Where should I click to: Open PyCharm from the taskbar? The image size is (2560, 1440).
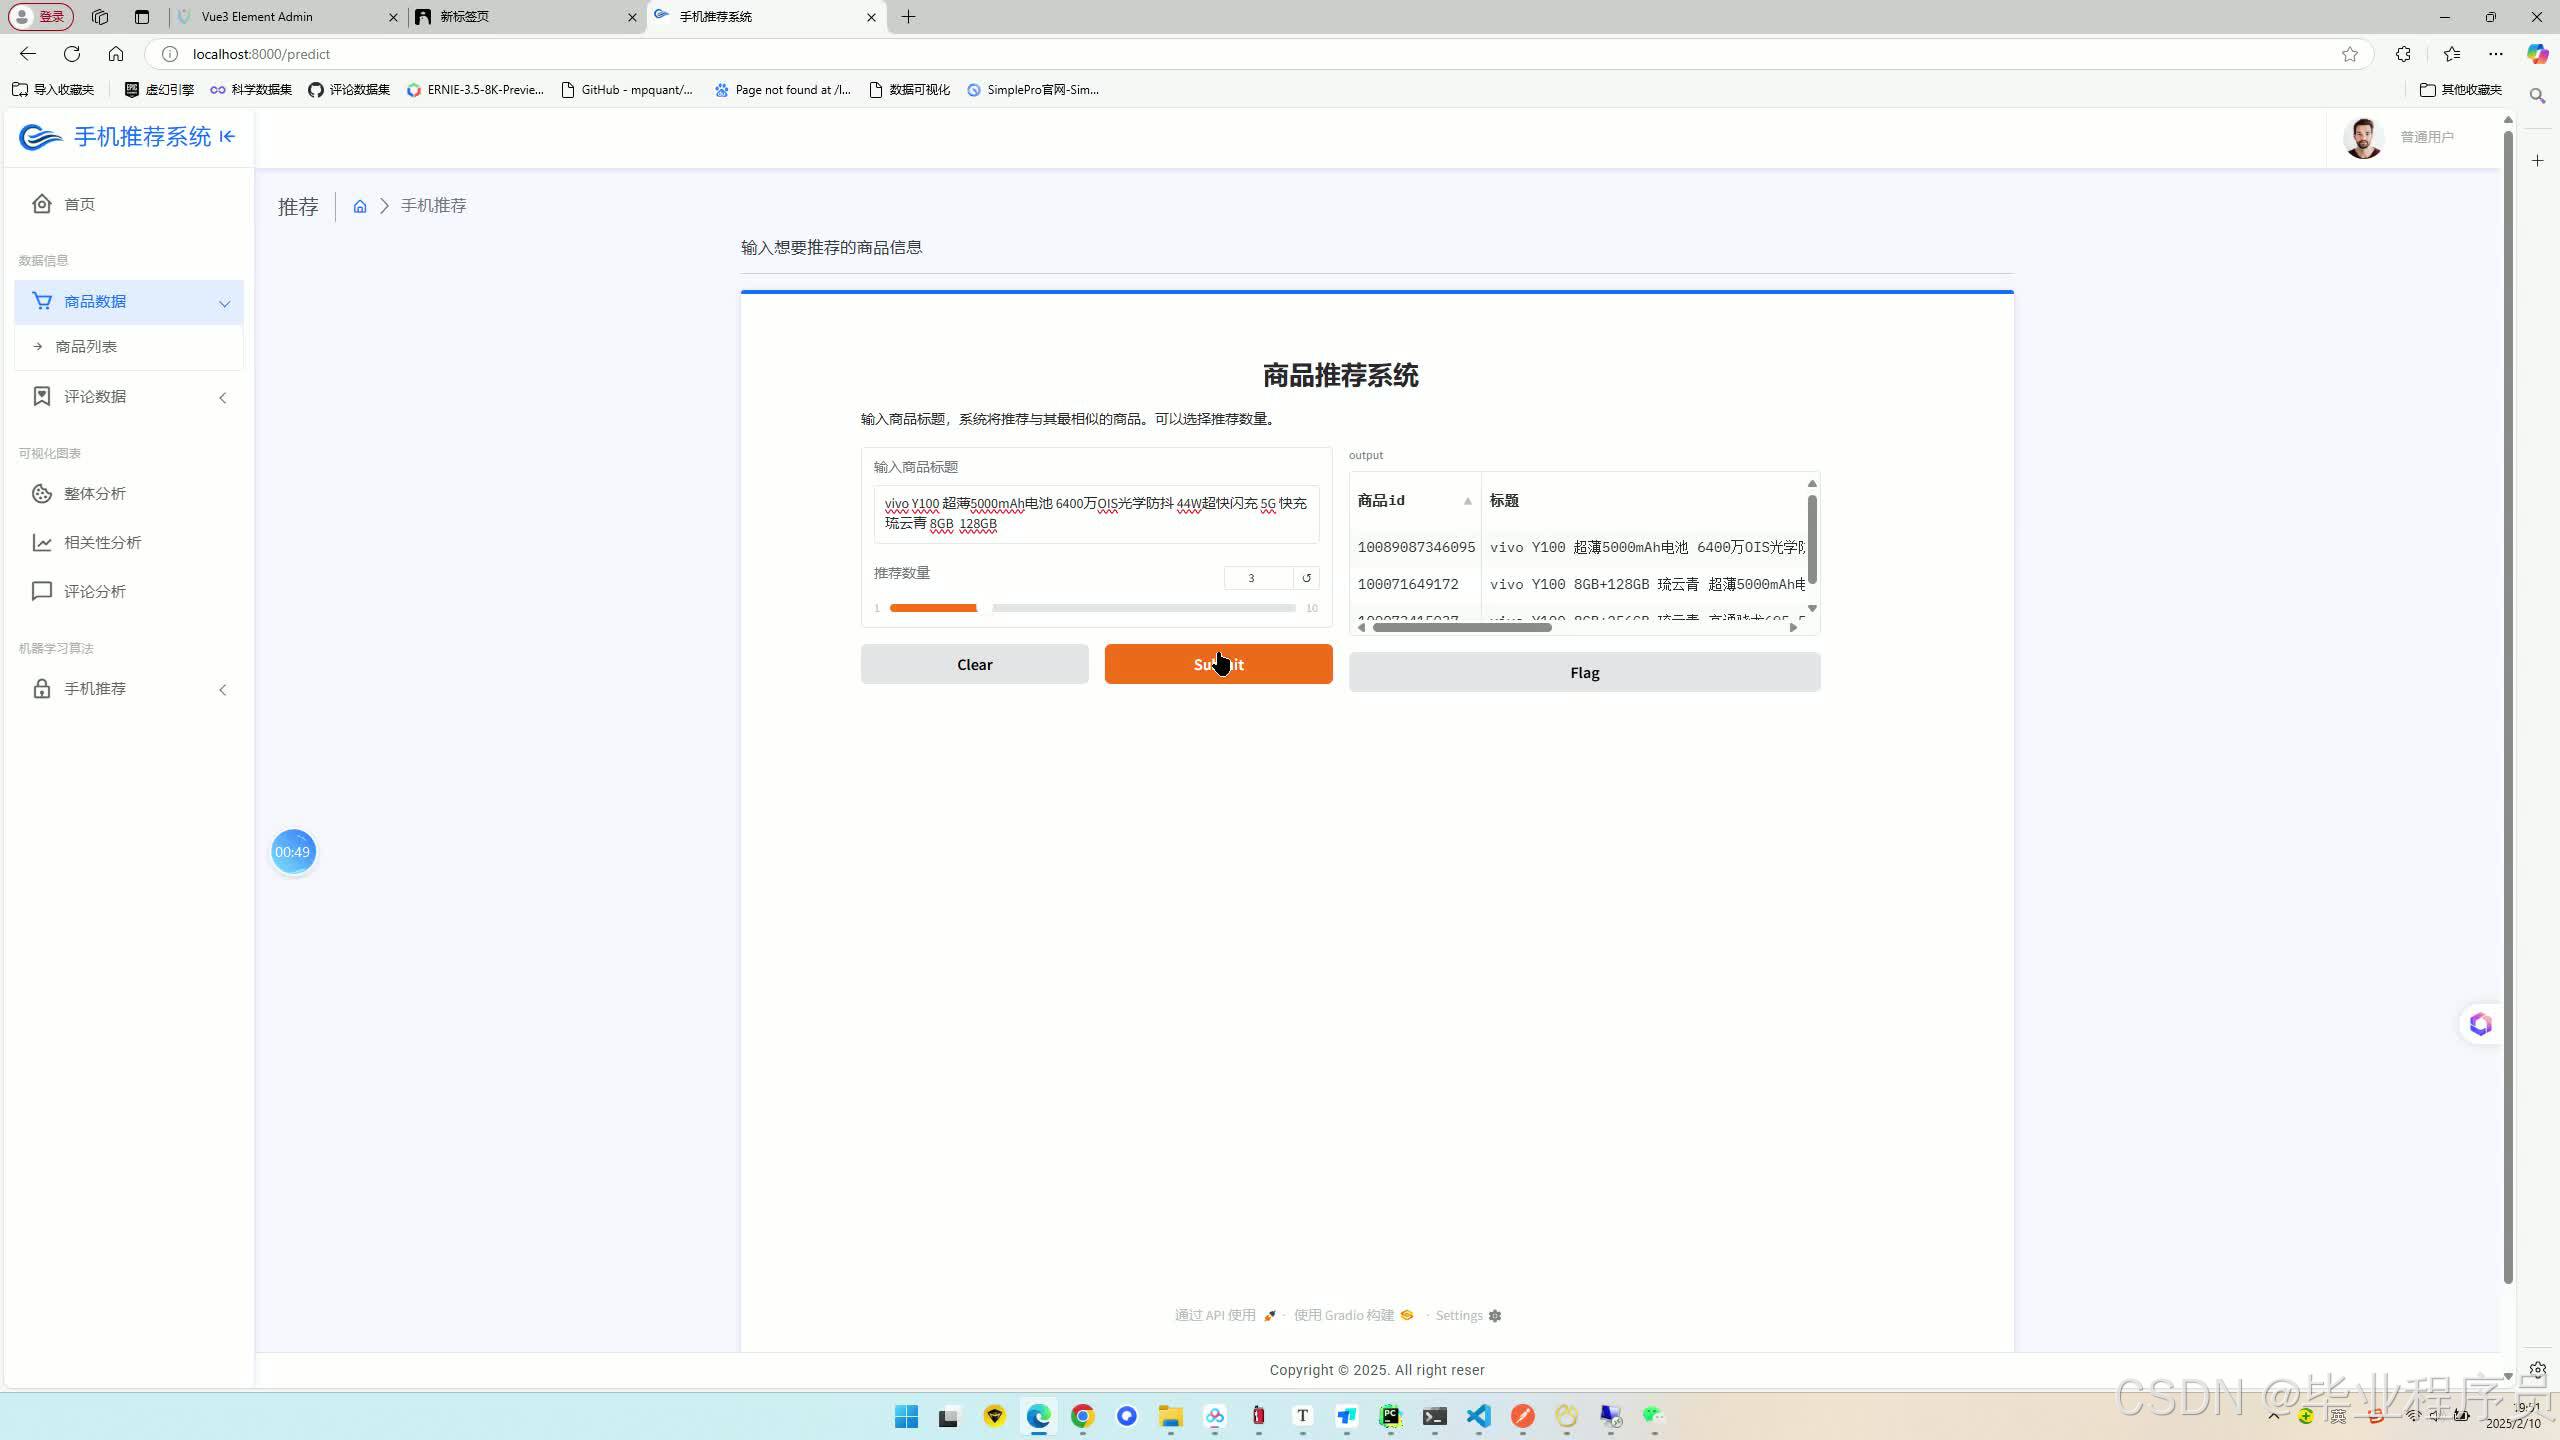(1390, 1416)
